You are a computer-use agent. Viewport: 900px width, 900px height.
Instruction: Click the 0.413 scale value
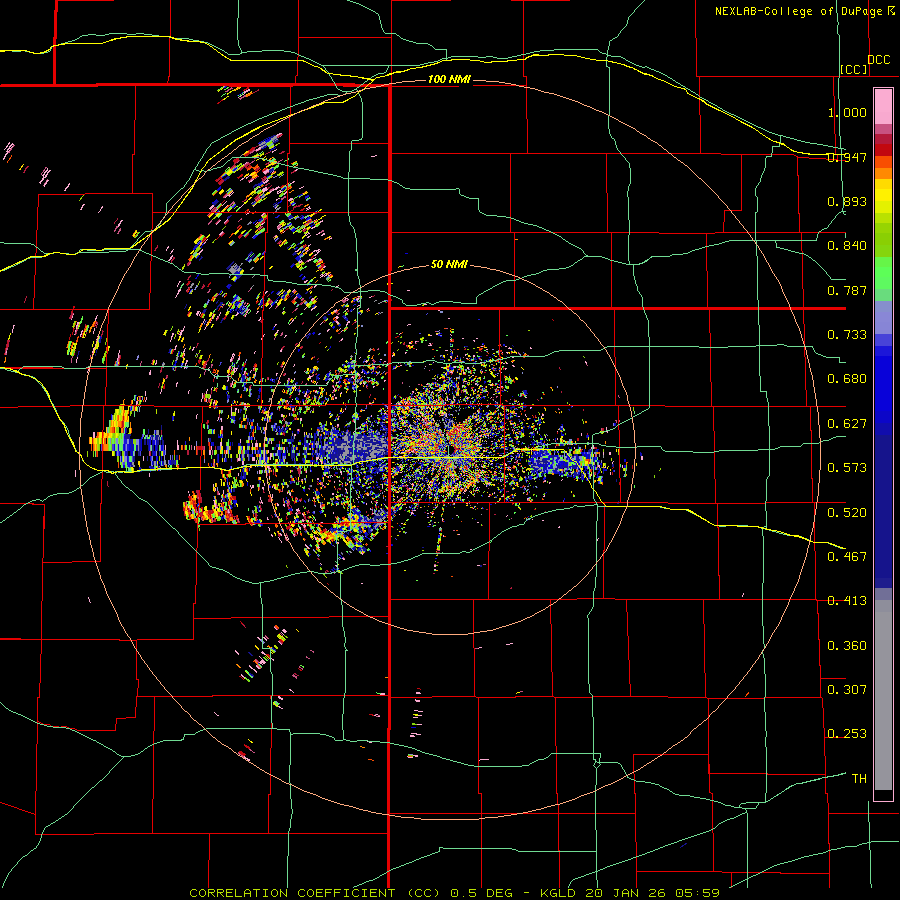click(847, 601)
